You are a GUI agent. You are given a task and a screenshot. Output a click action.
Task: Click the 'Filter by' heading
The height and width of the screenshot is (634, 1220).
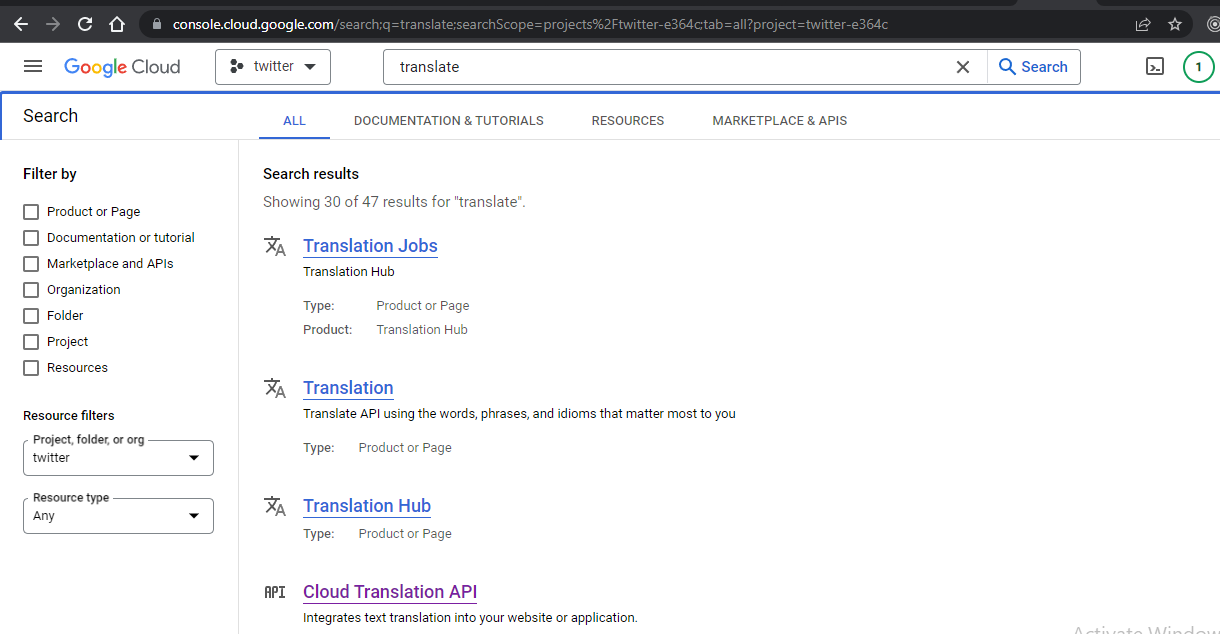point(50,174)
